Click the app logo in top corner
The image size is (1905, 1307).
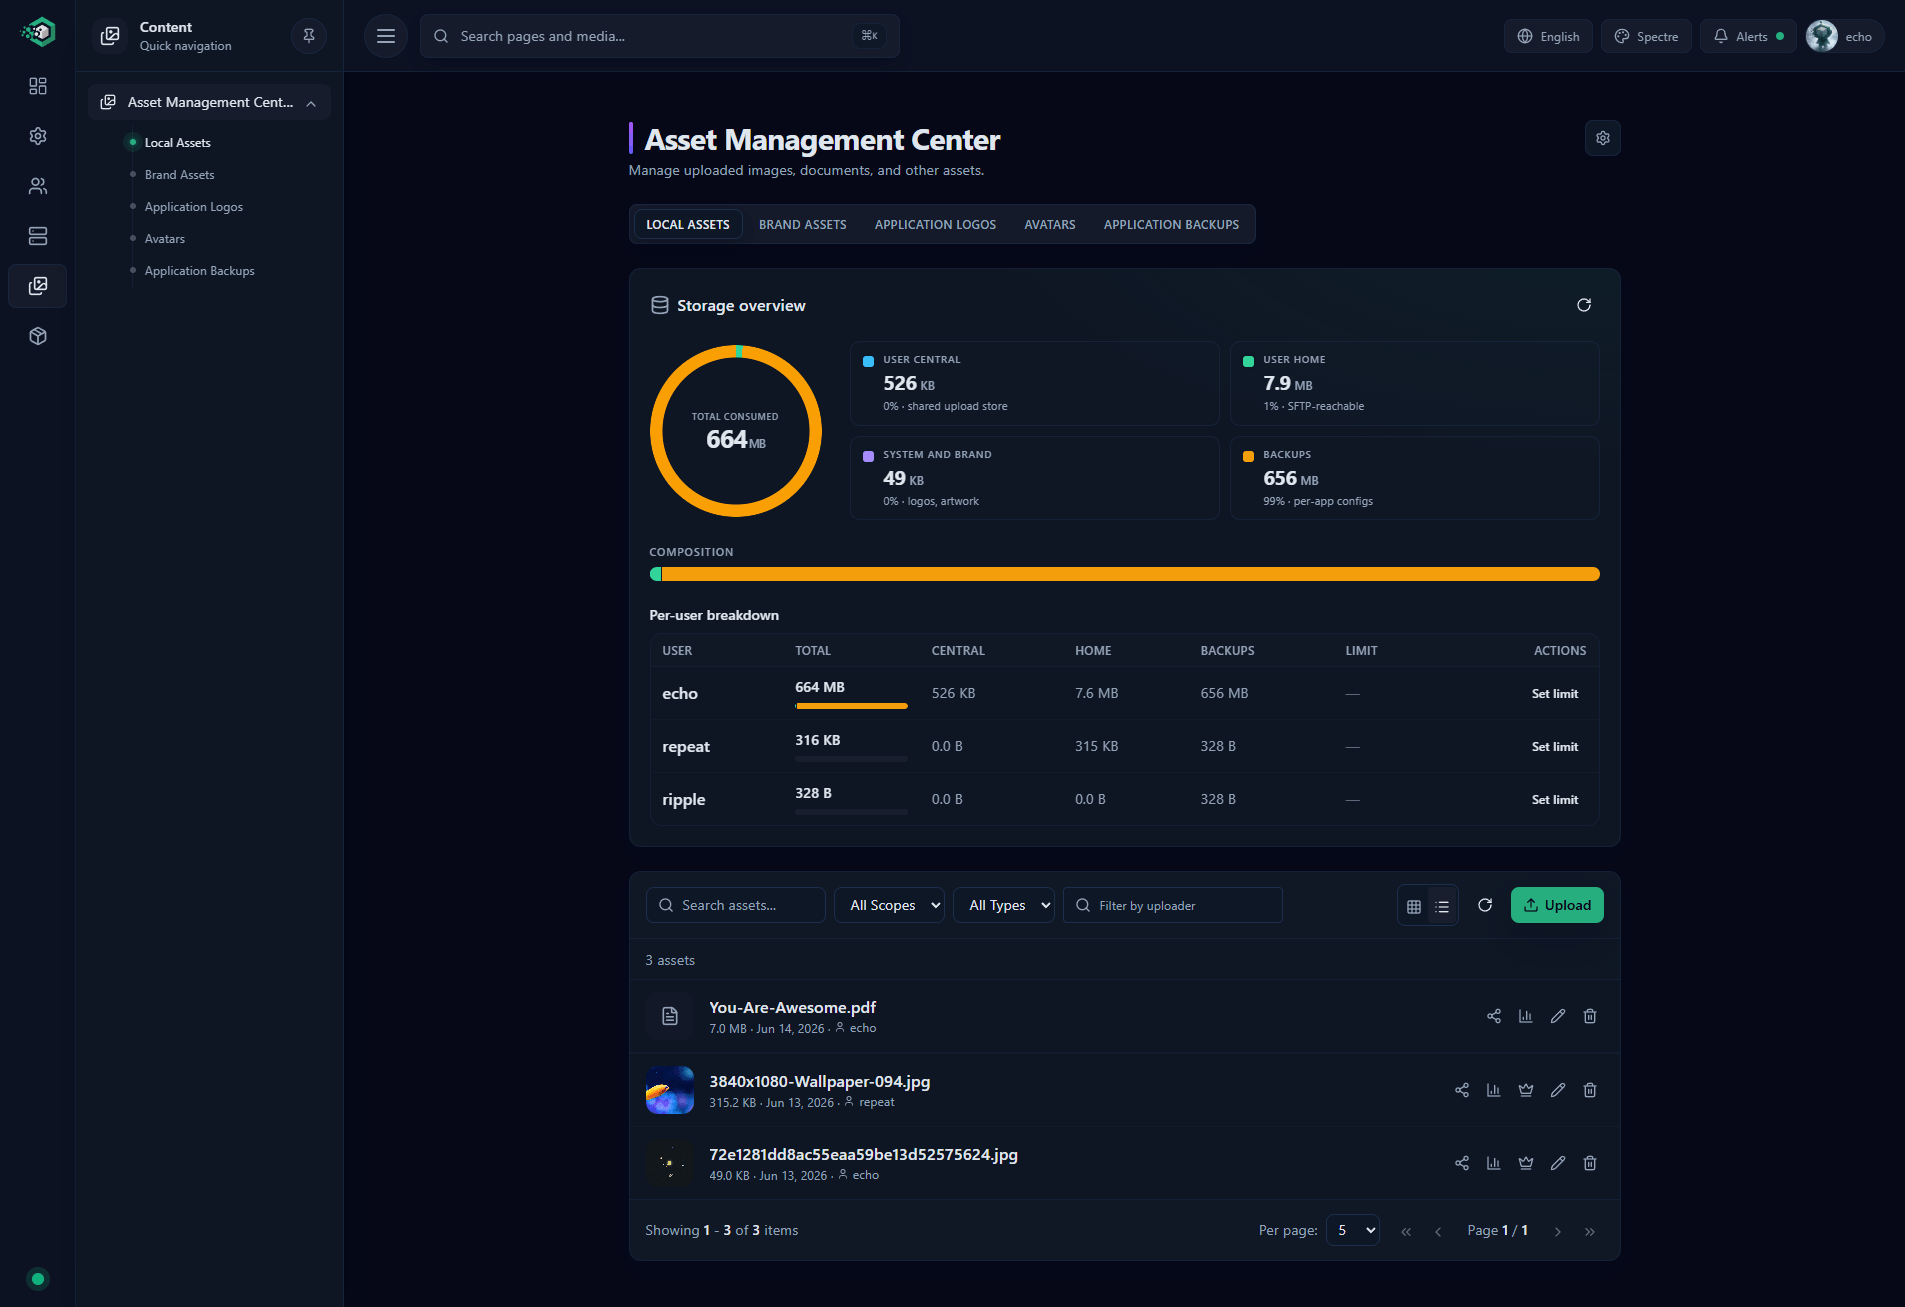coord(38,33)
